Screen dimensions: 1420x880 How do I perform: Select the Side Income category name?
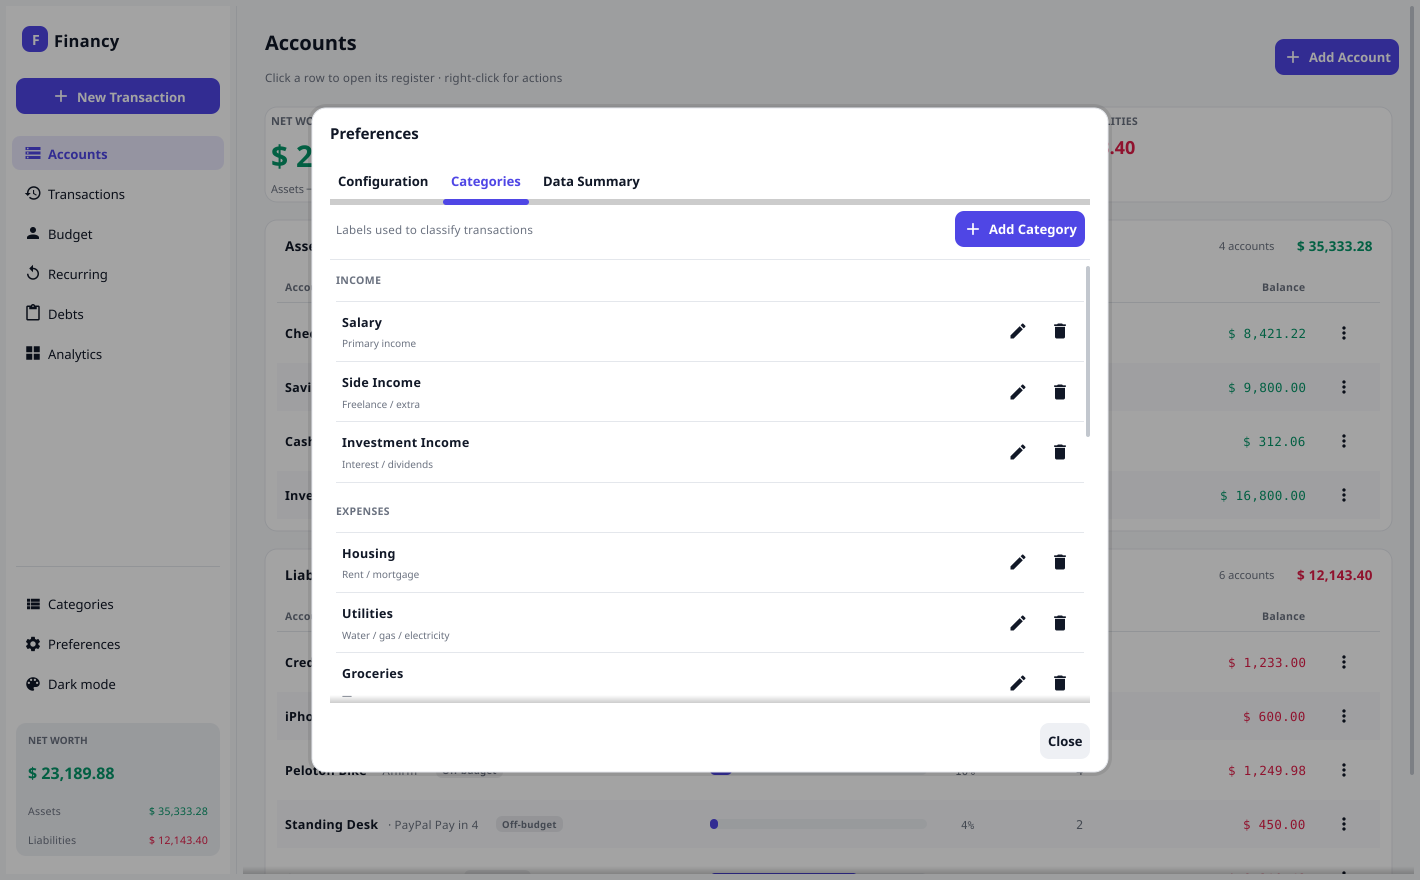pyautogui.click(x=381, y=382)
